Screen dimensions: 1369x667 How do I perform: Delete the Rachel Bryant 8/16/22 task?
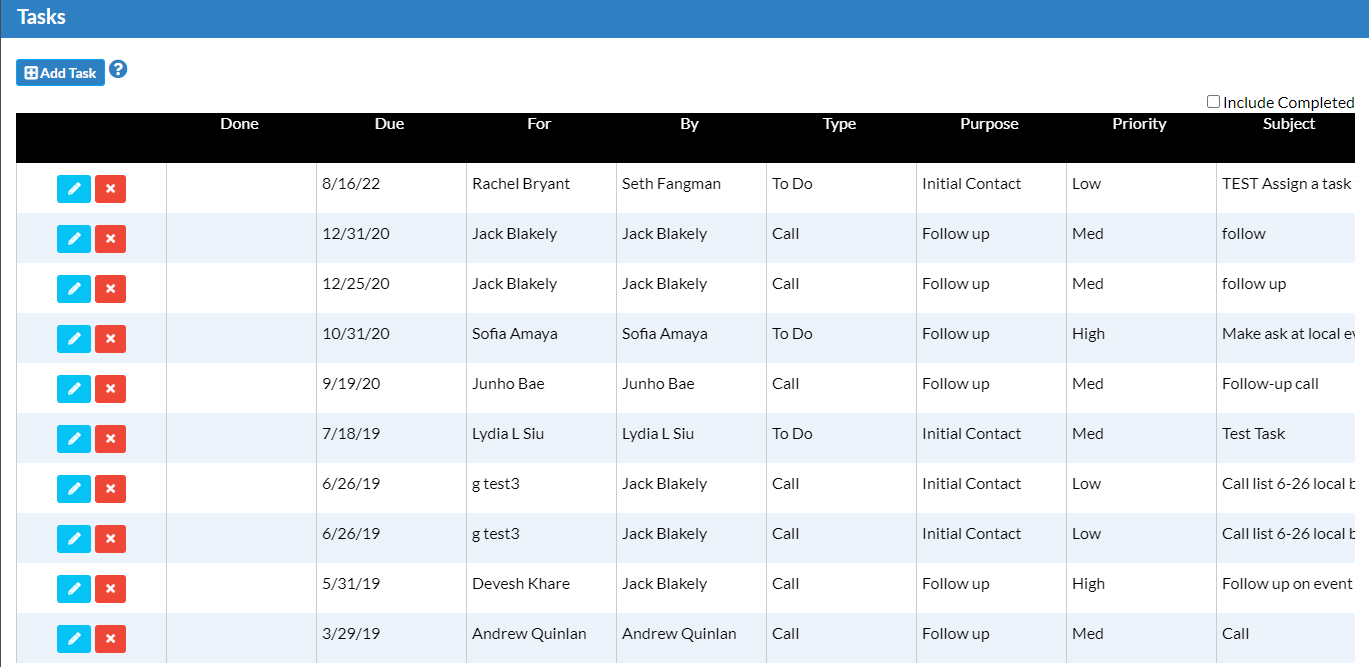click(110, 189)
